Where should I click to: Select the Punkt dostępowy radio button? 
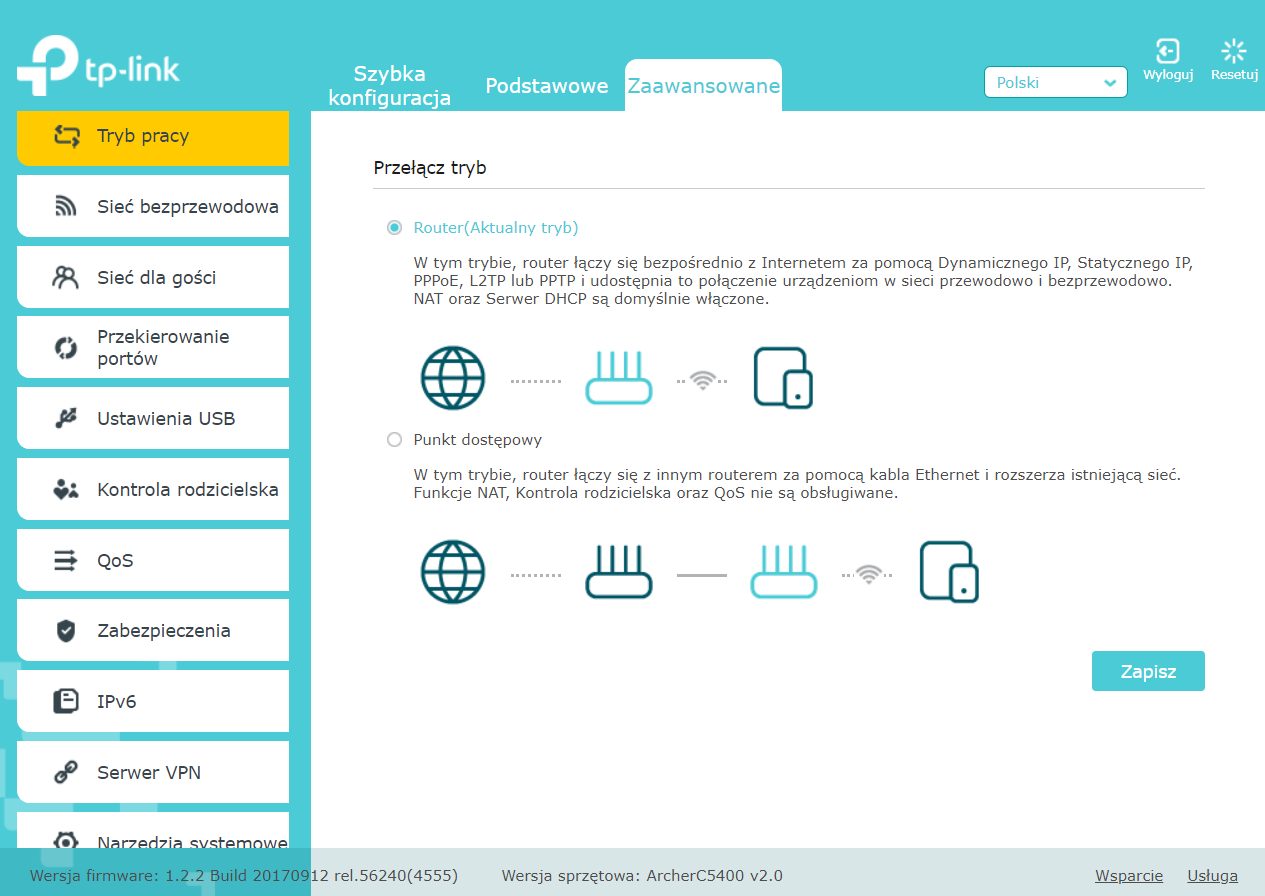(394, 440)
